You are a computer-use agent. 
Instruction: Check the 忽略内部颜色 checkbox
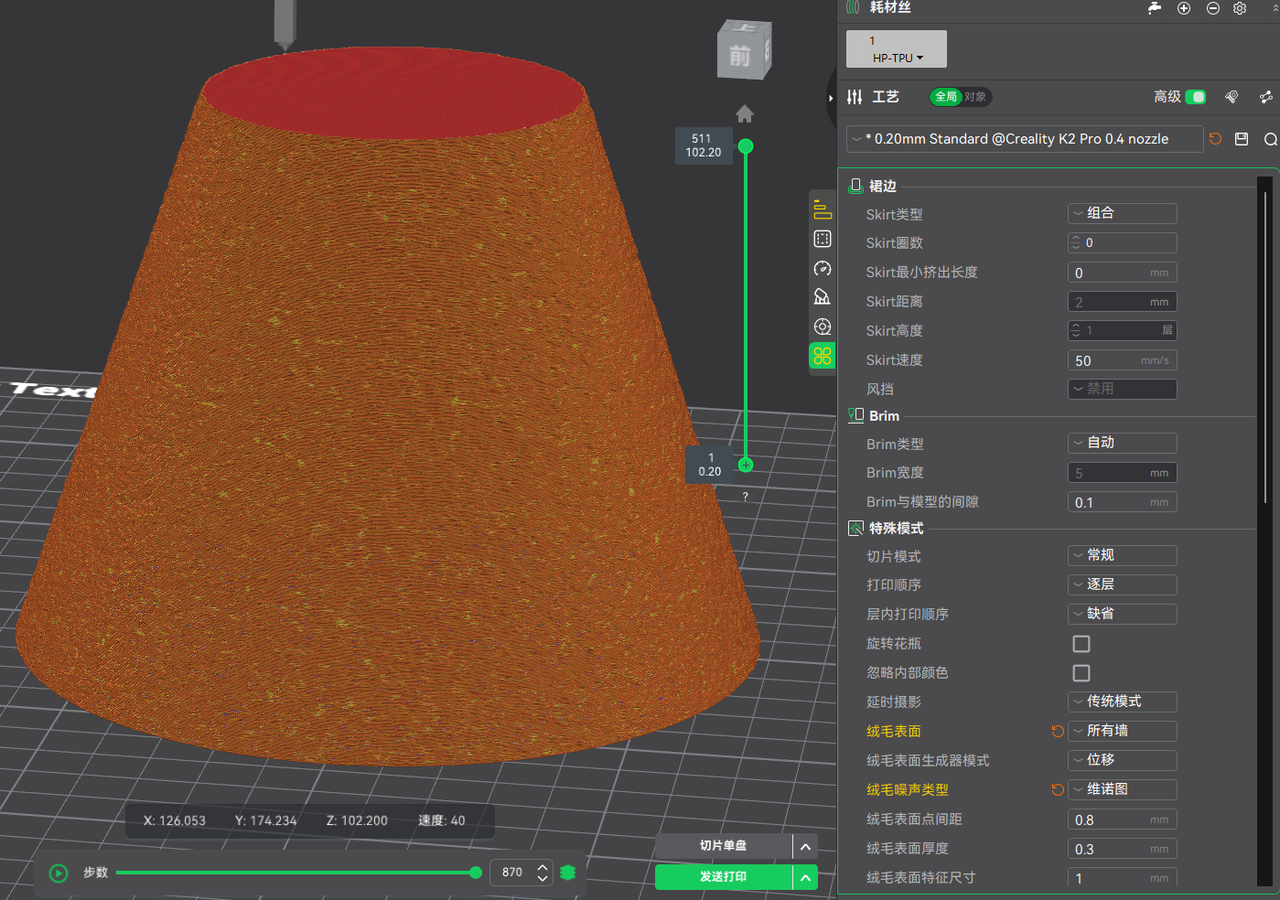coord(1081,673)
